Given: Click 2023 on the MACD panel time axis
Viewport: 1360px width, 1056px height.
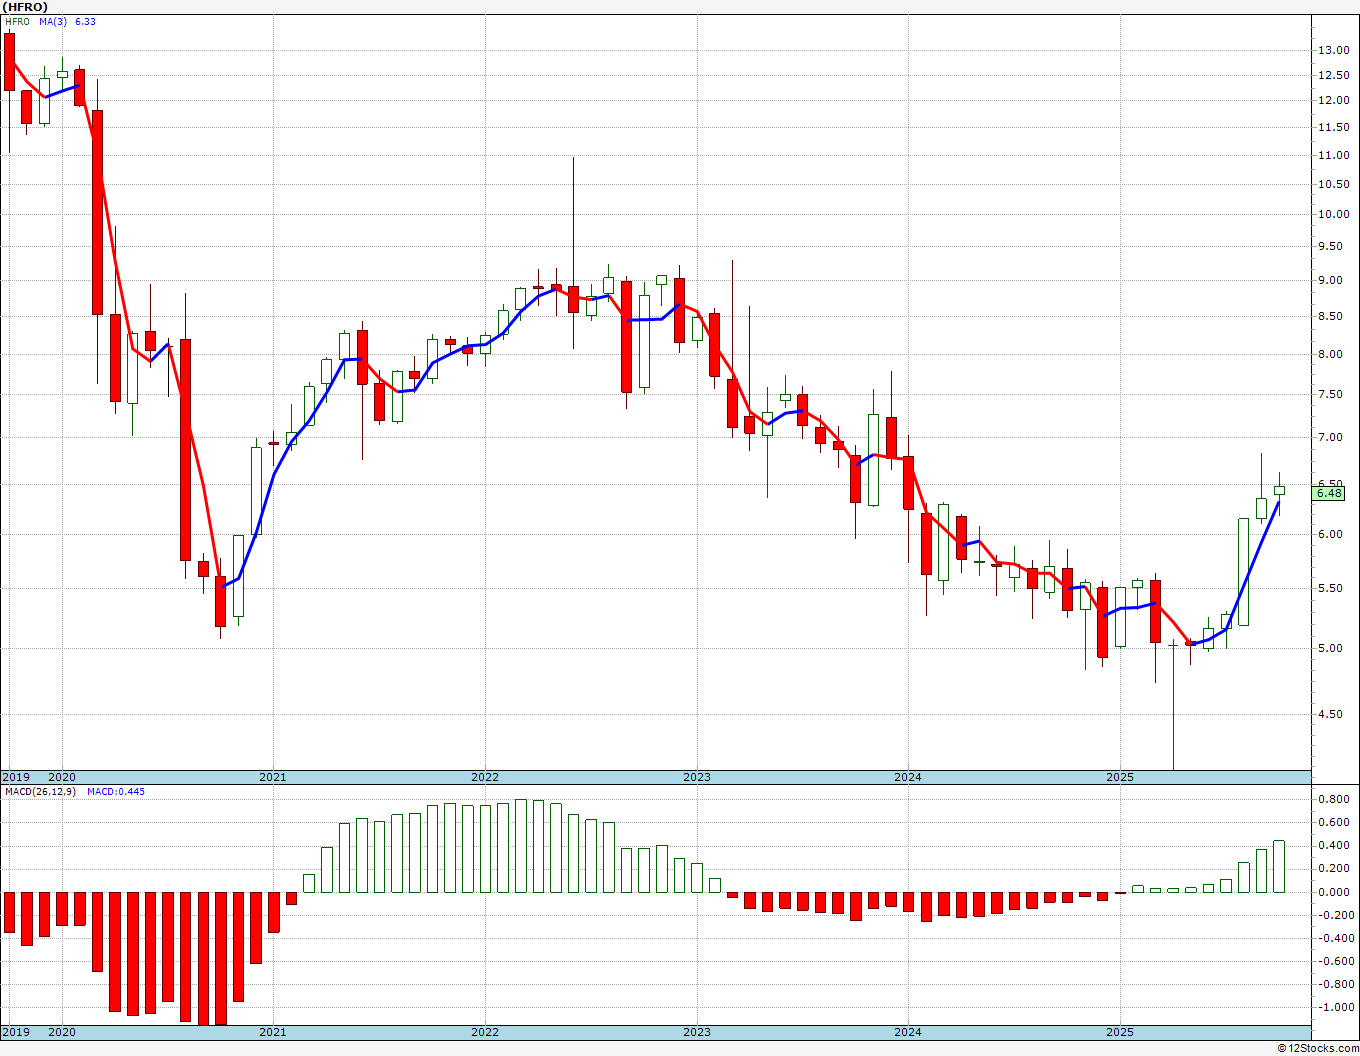Looking at the screenshot, I should pos(697,1032).
